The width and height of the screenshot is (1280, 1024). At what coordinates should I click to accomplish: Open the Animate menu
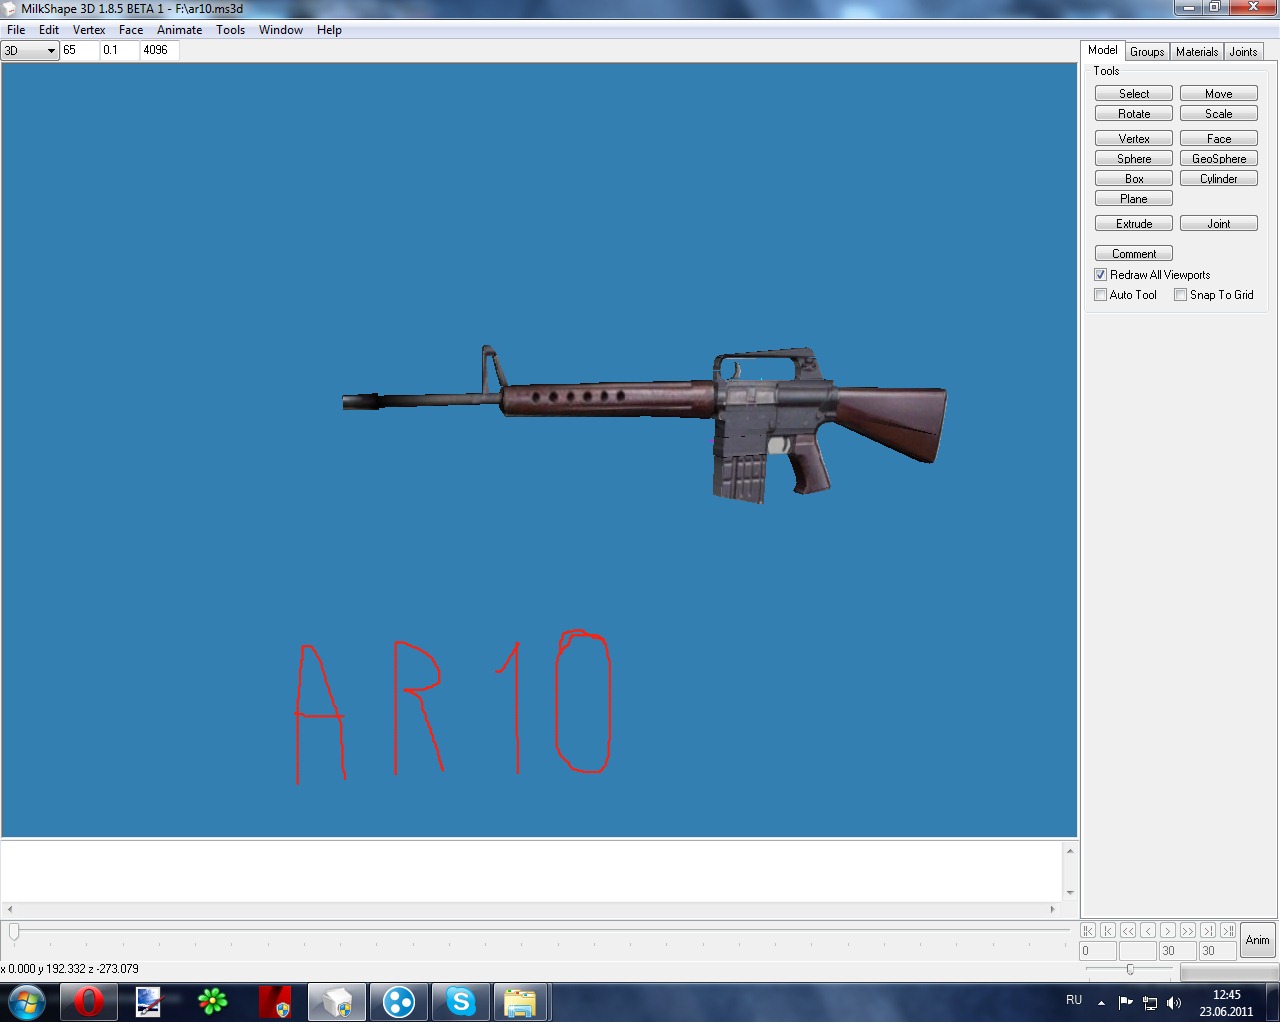[179, 30]
